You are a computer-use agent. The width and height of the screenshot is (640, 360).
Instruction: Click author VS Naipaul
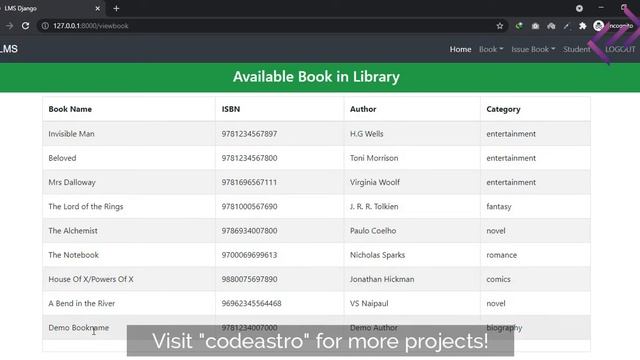pos(369,303)
